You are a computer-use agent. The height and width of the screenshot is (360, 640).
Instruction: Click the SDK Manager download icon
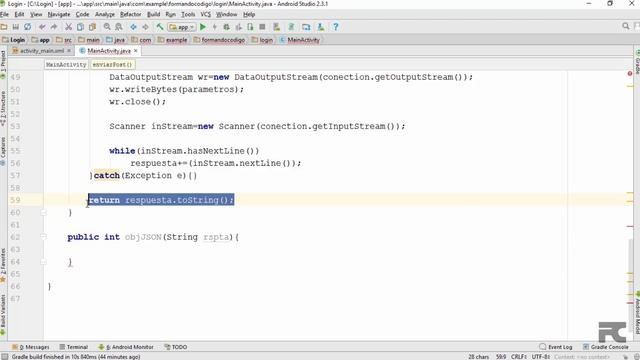coord(321,27)
